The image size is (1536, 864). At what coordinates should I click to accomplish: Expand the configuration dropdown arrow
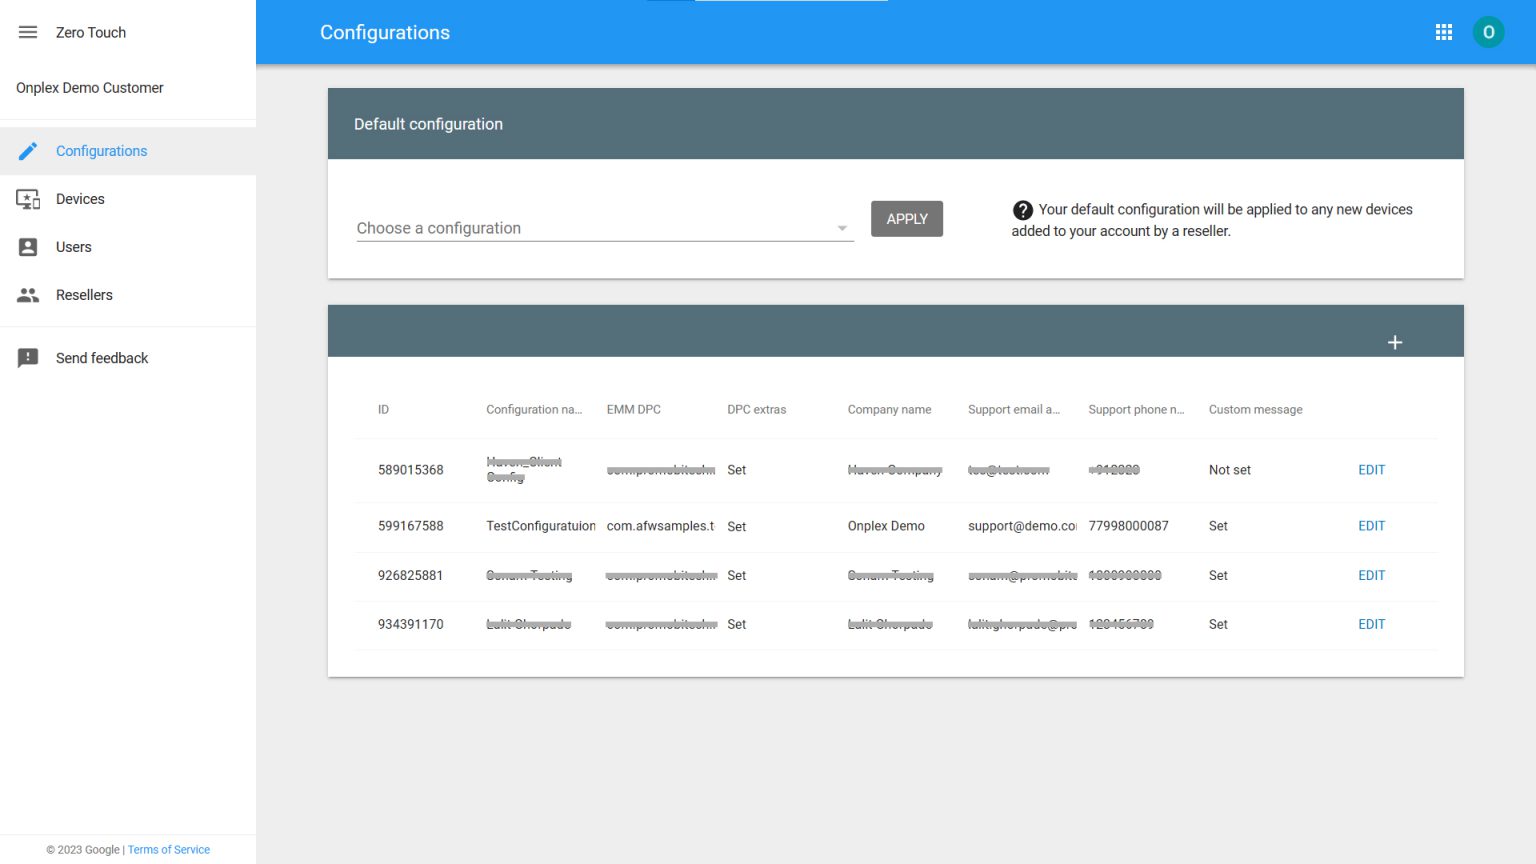[x=841, y=228]
